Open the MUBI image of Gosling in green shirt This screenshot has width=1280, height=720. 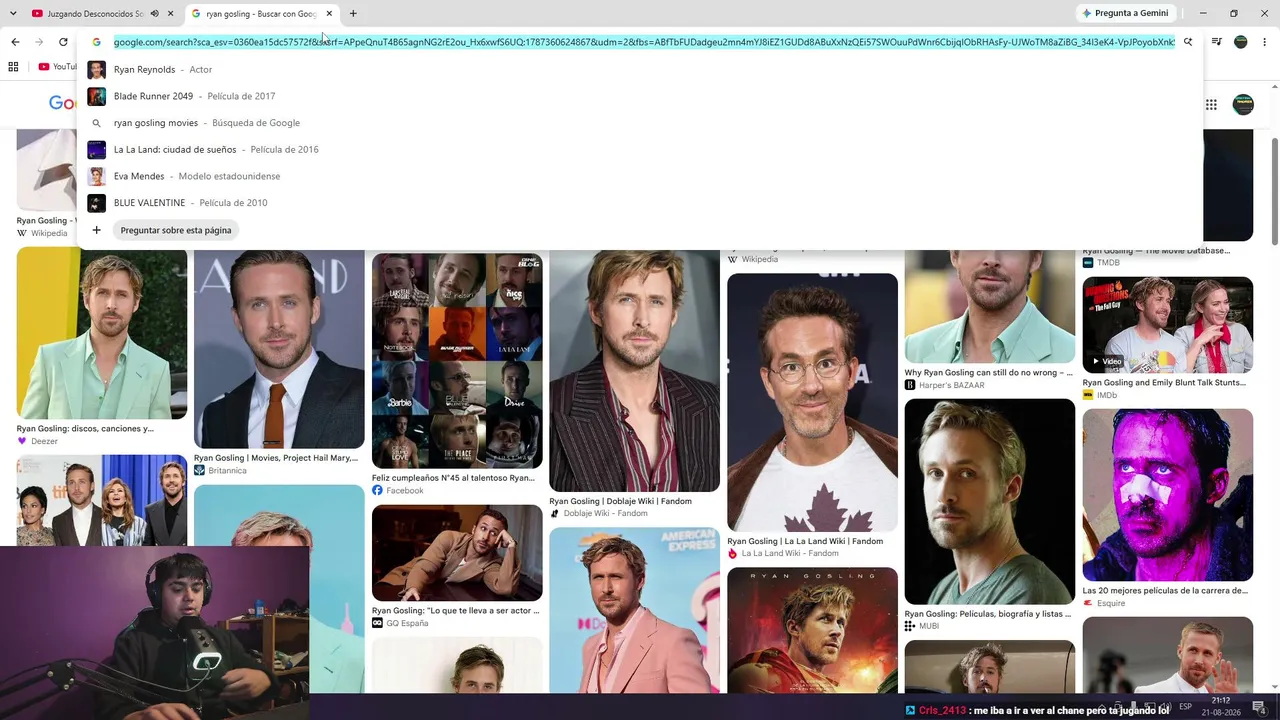(990, 502)
